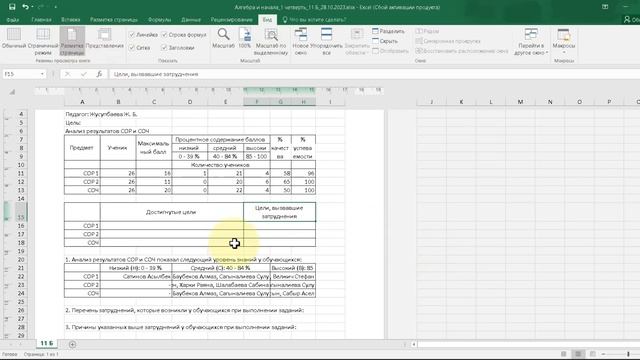Click the 'Что вы хотите сделать?' search box
Screen dimensions: 640x360
click(314, 20)
